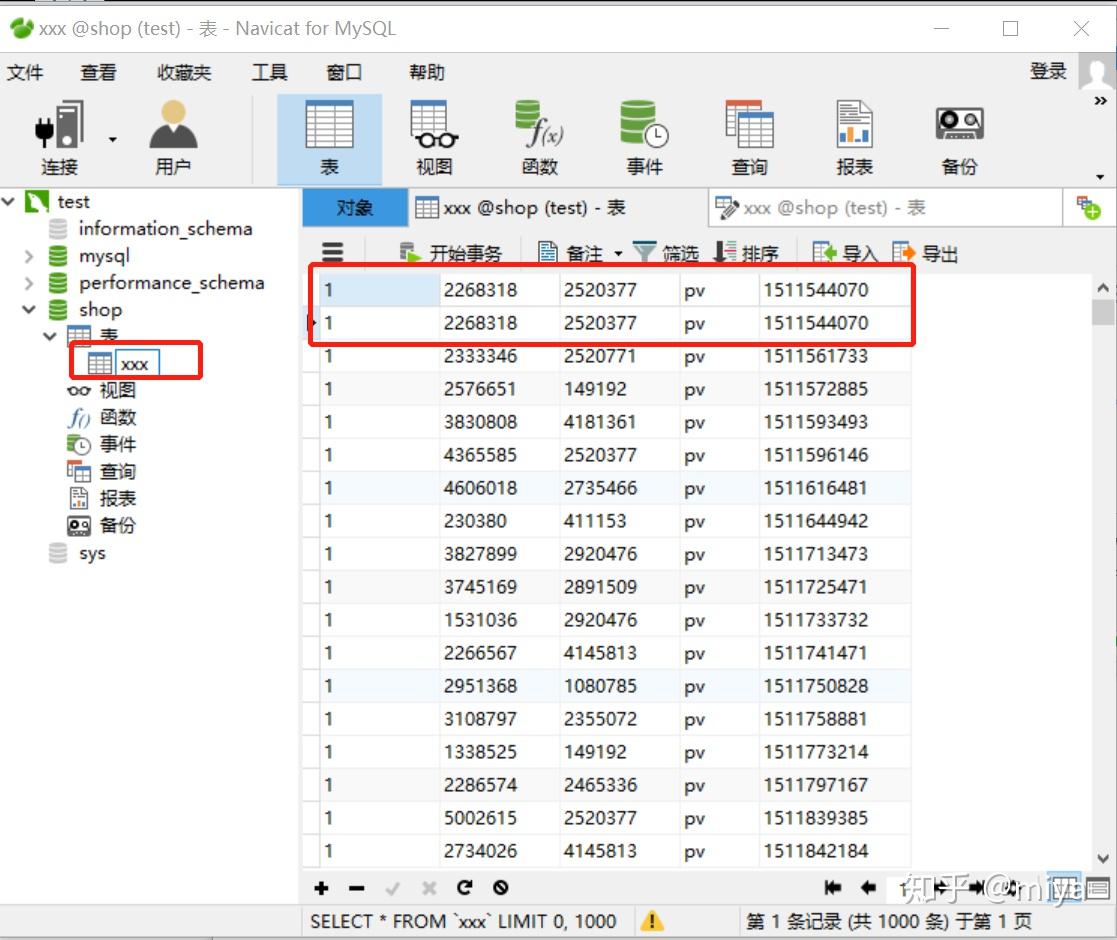This screenshot has width=1117, height=940.
Task: Click the 开始事务 (Begin Transaction) button
Action: coord(450,253)
